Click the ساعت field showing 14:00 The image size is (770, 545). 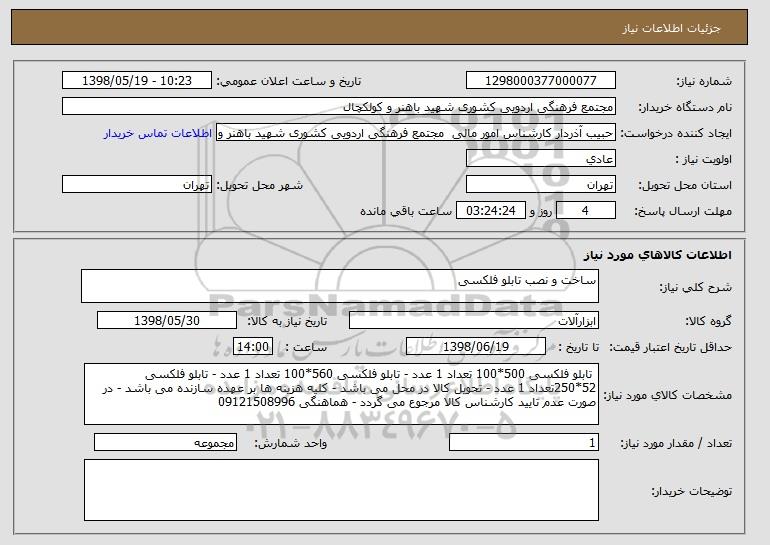253,347
